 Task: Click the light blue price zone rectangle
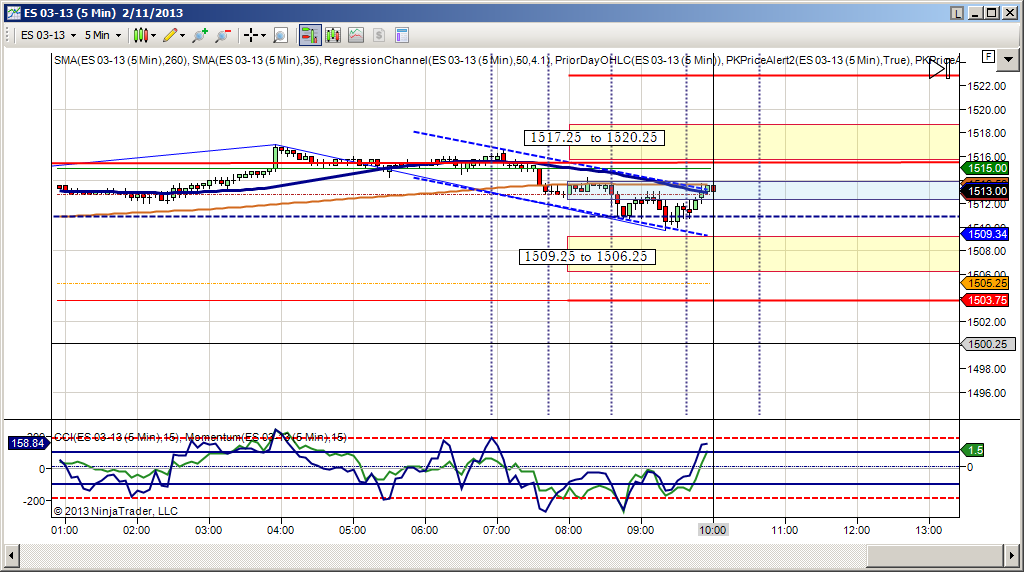pos(764,191)
